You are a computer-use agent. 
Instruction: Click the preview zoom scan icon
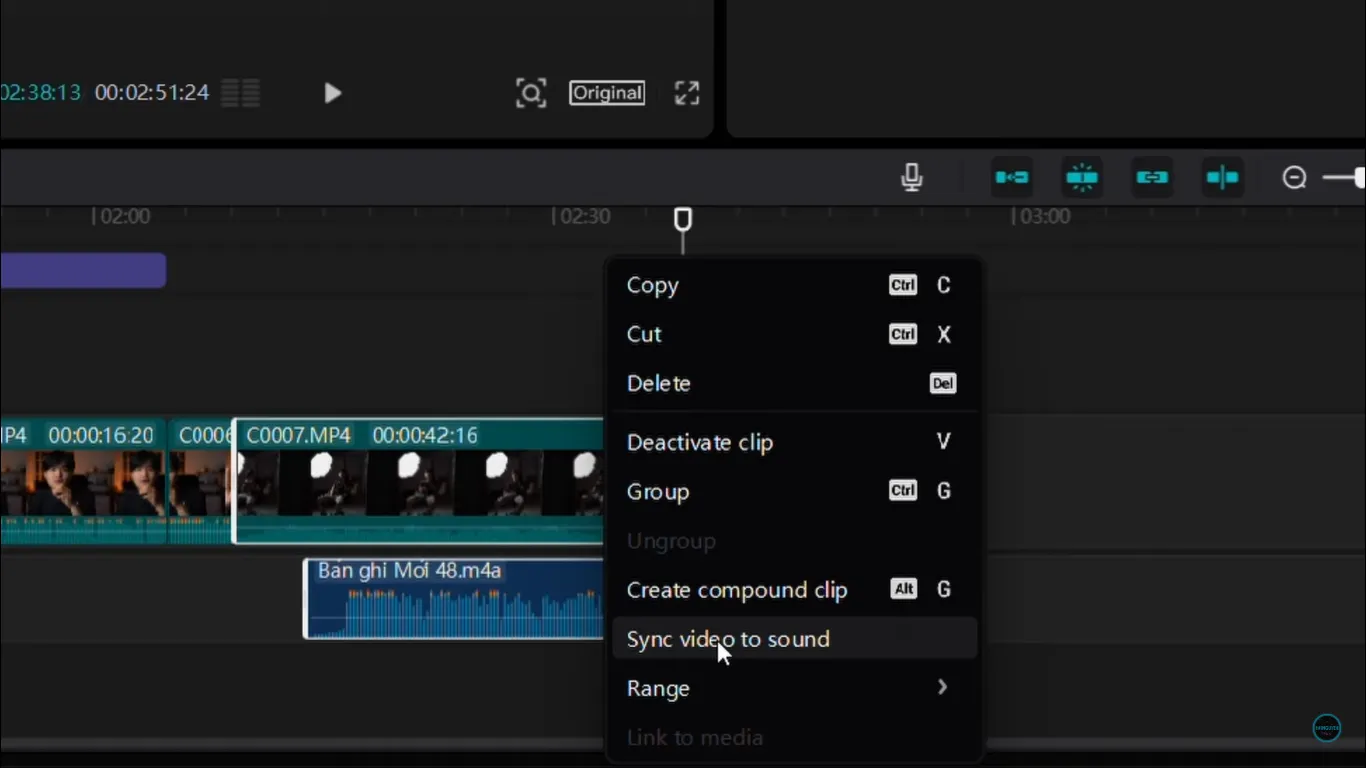point(531,93)
